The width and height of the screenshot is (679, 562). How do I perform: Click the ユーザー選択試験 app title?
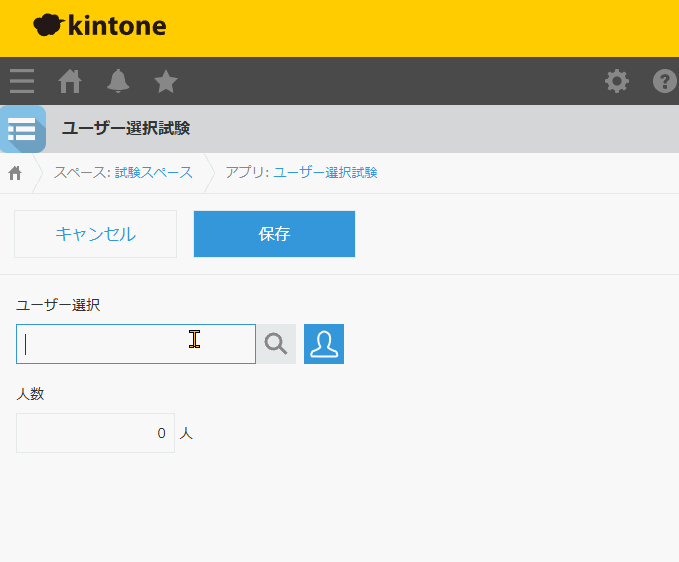126,128
